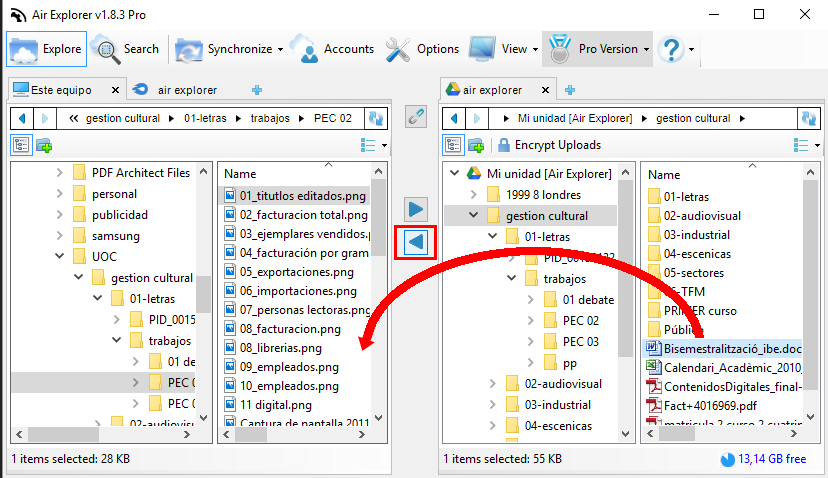Select PEC 03 folder in right tree
Viewport: 828px width, 478px height.
pyautogui.click(x=581, y=342)
